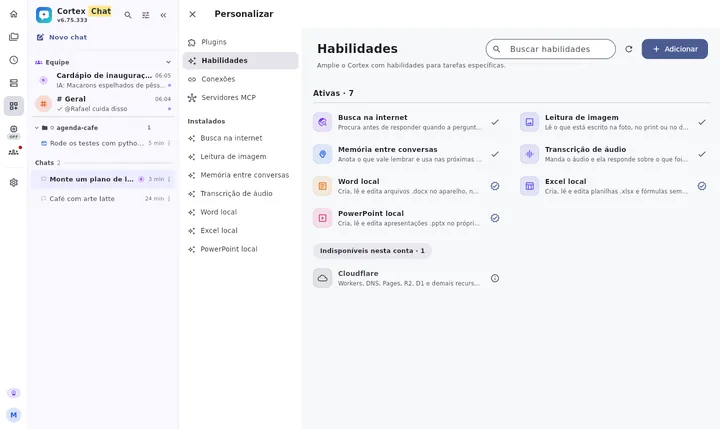Show info for the Cloudflare skill

[495, 278]
